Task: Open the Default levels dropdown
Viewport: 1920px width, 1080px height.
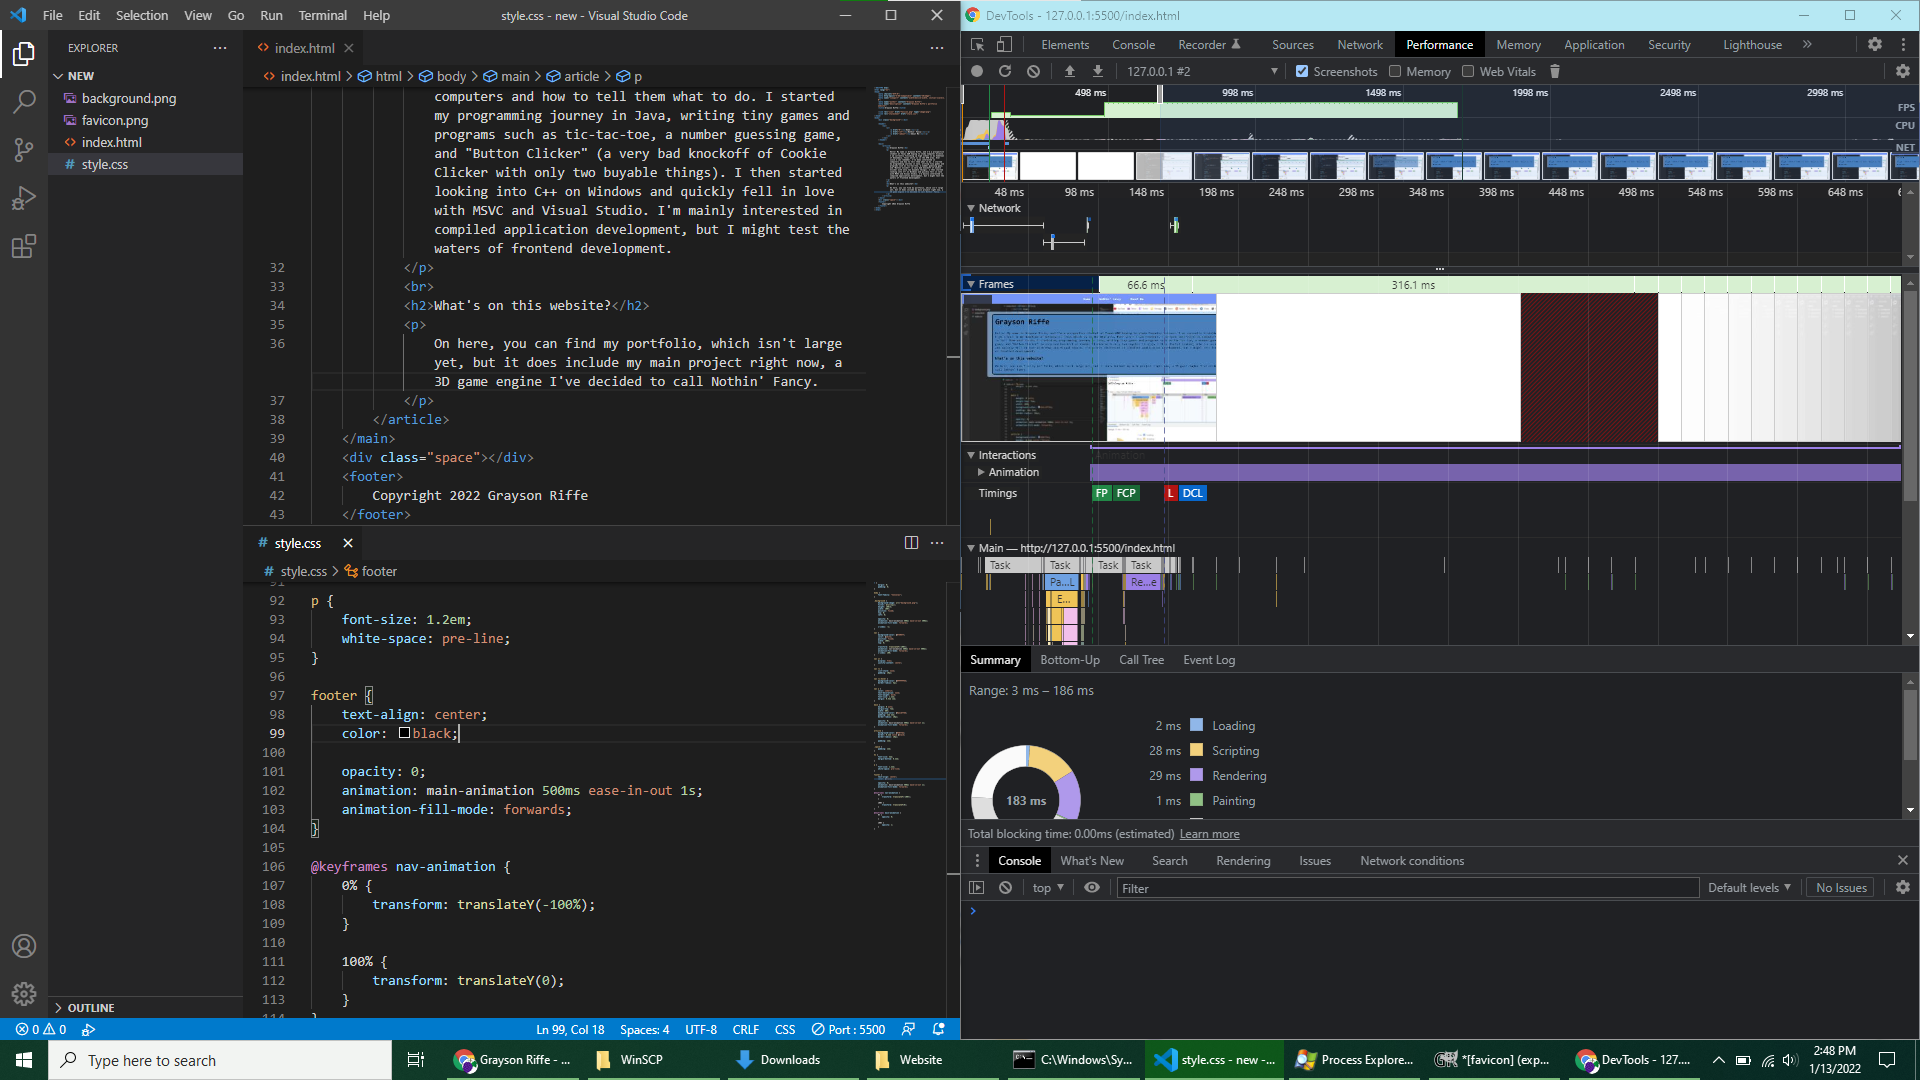Action: coord(1748,887)
